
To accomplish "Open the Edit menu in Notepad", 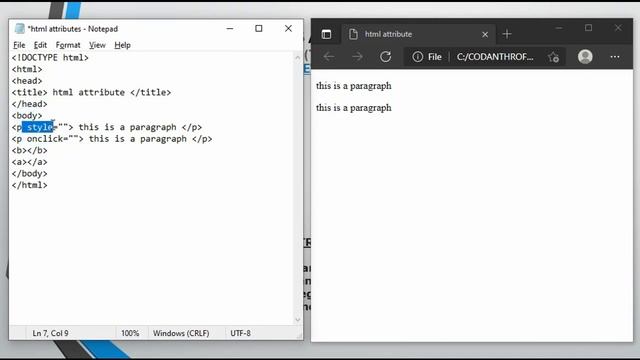I will pos(40,45).
